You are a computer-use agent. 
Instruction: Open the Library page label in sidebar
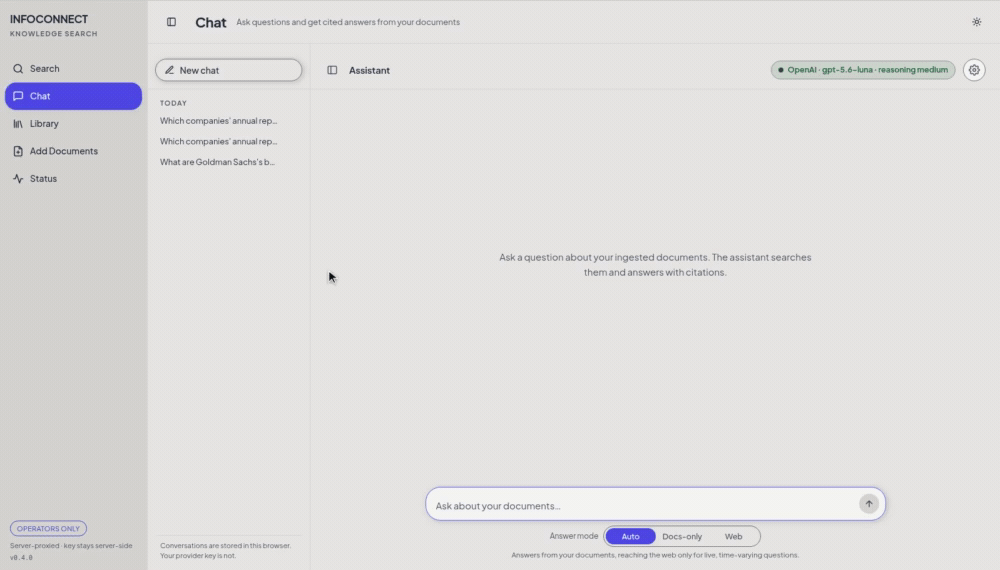click(44, 124)
